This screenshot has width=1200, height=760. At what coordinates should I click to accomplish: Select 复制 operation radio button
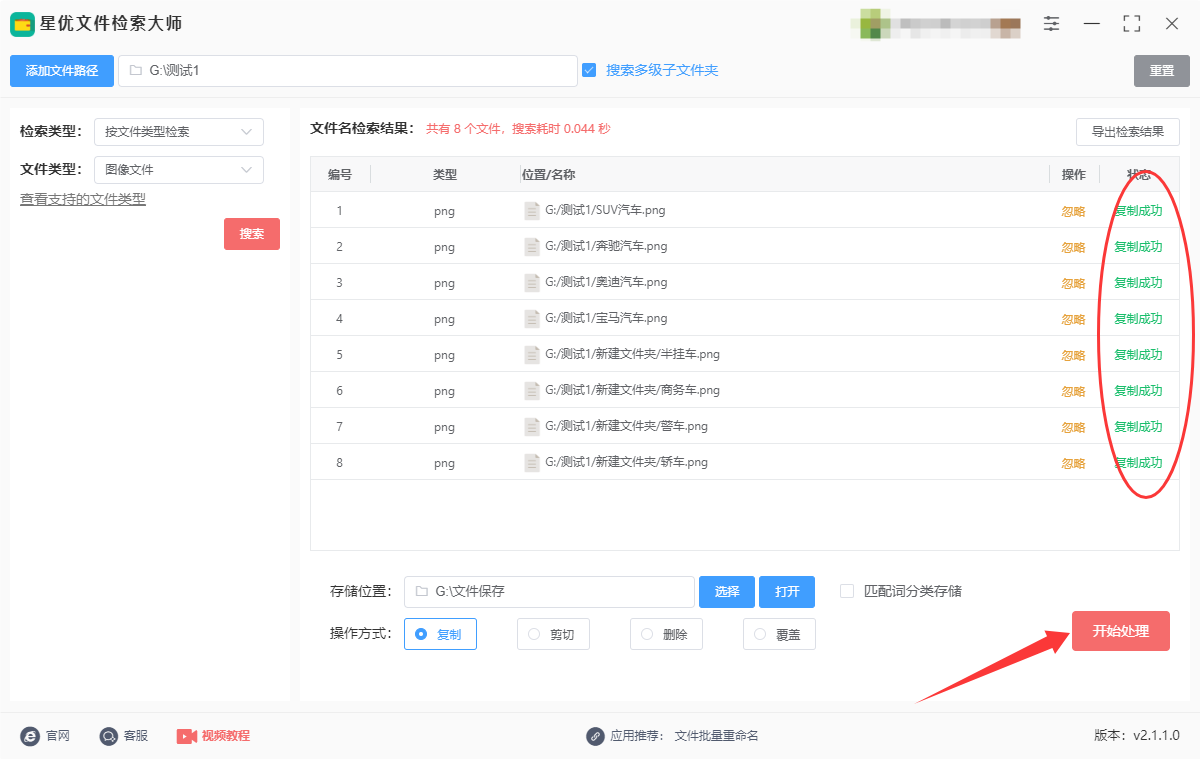(x=420, y=634)
